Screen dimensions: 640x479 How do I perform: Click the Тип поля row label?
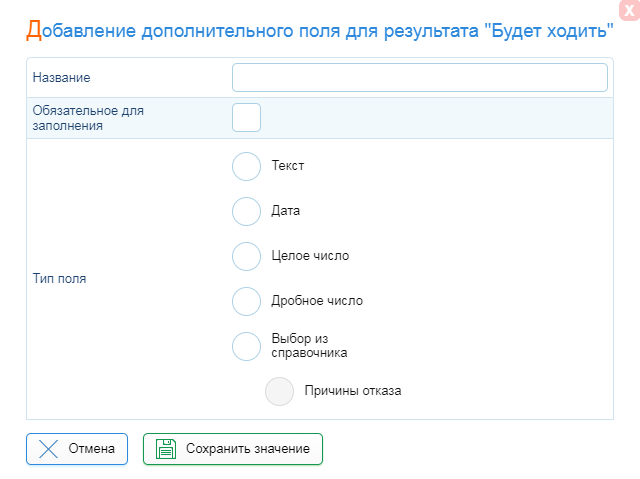coord(60,279)
